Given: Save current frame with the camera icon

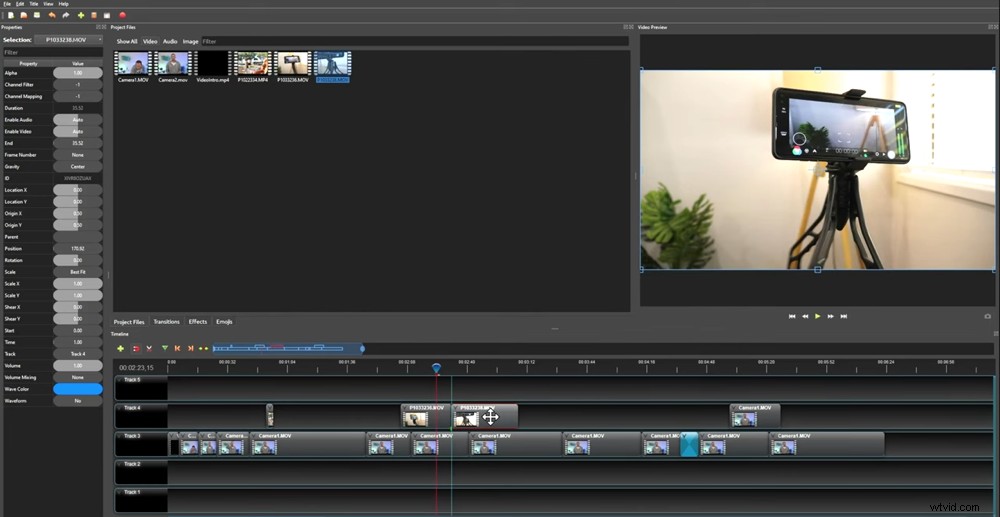Looking at the screenshot, I should [988, 316].
